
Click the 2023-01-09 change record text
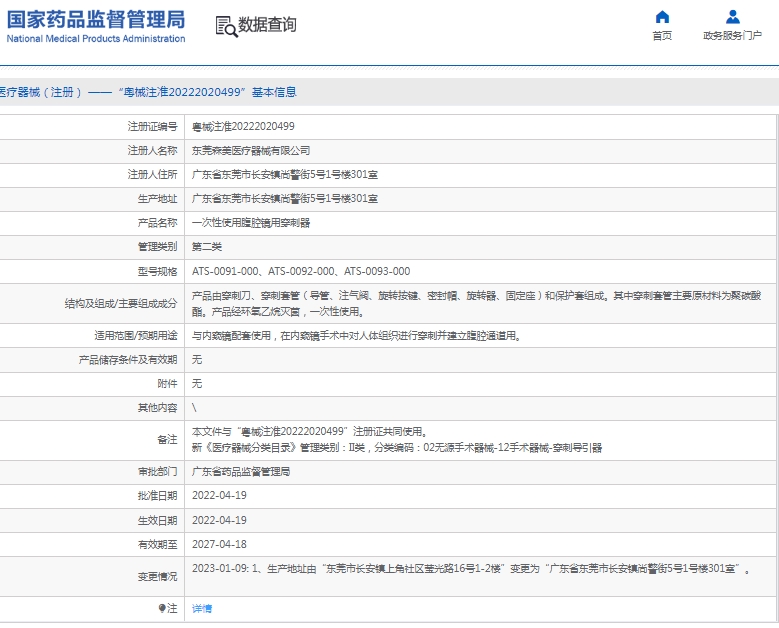tap(471, 568)
